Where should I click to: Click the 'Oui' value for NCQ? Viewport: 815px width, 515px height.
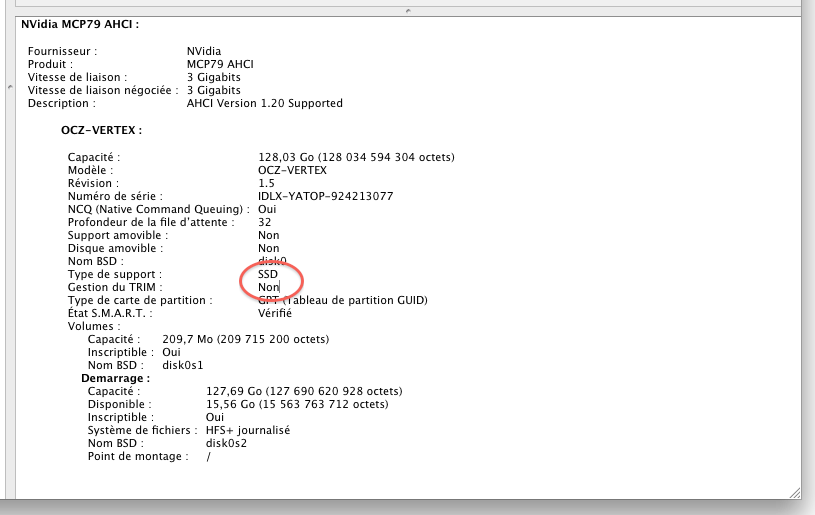click(x=267, y=209)
